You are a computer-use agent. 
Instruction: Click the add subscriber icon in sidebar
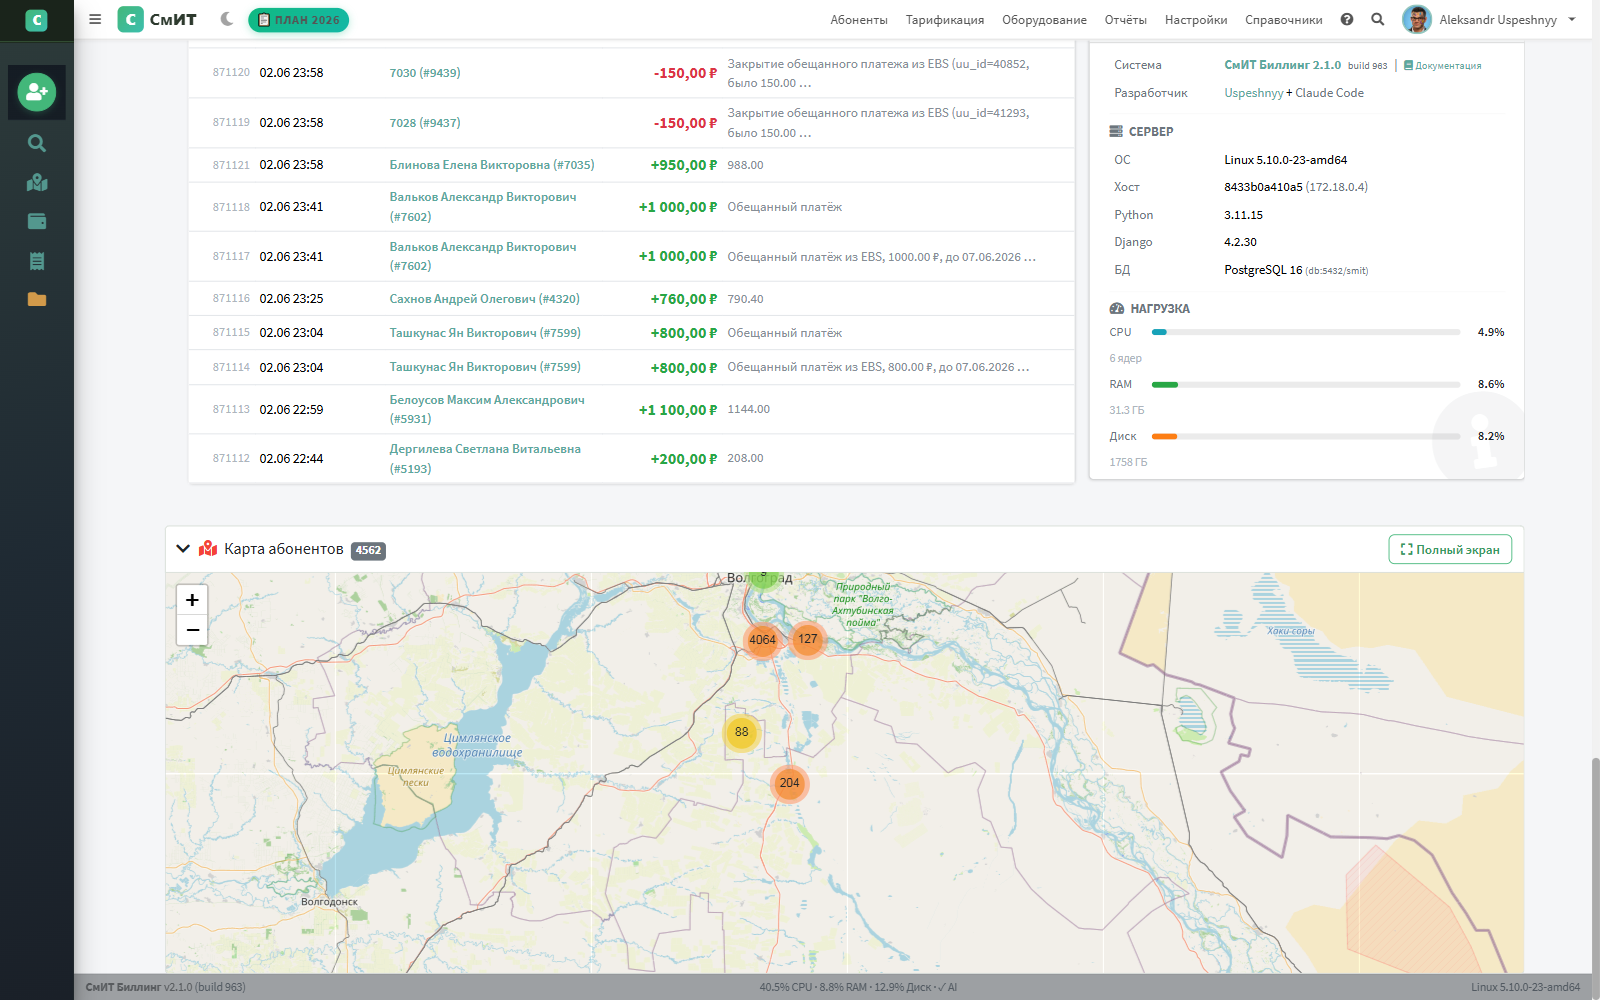point(37,92)
